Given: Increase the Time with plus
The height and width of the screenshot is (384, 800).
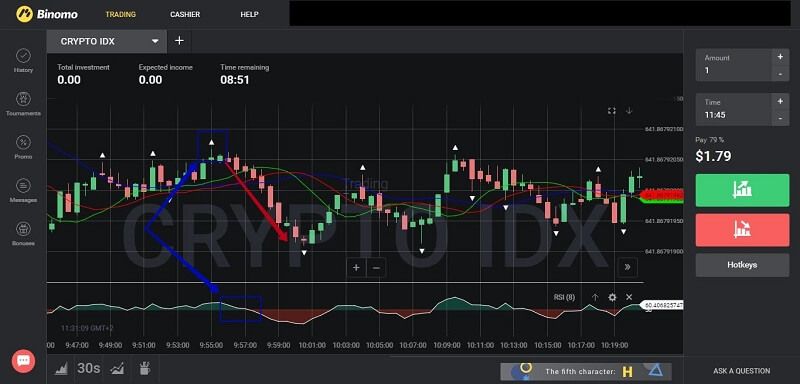Looking at the screenshot, I should pos(780,101).
